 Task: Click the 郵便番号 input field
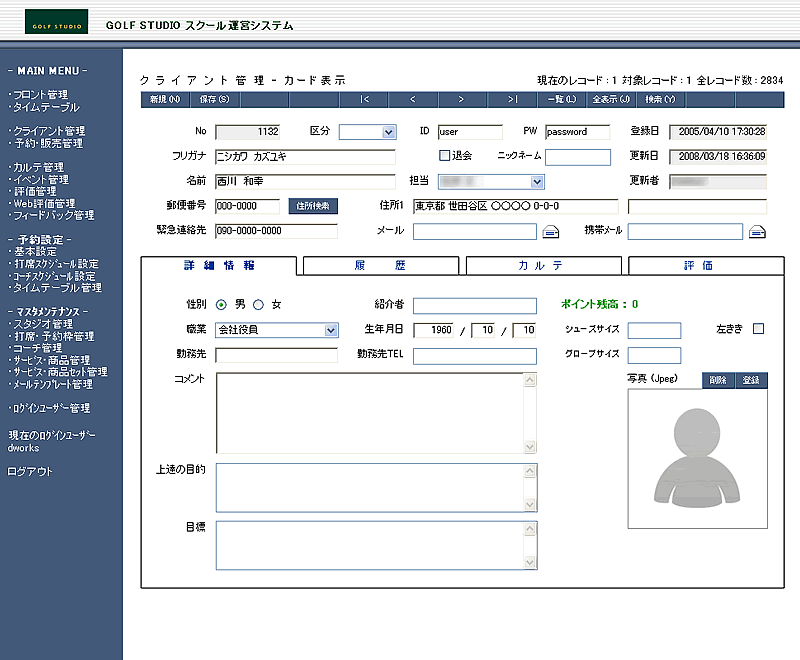[x=247, y=206]
